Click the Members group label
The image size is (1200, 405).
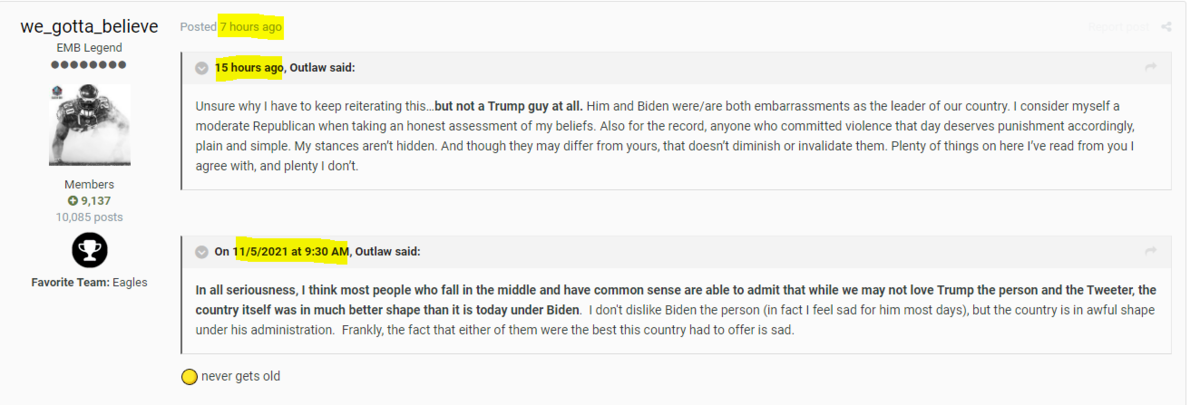[89, 185]
